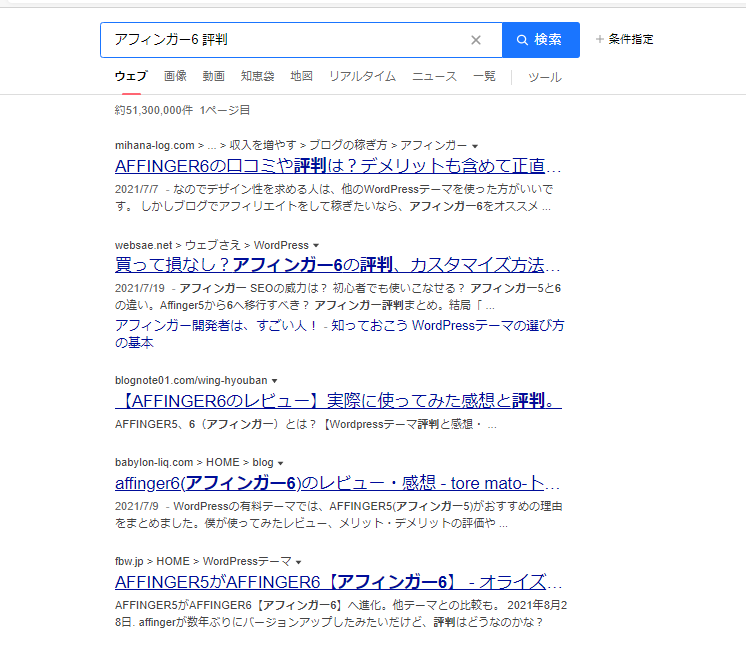Open the 一覧 tab
This screenshot has width=746, height=657.
(484, 76)
